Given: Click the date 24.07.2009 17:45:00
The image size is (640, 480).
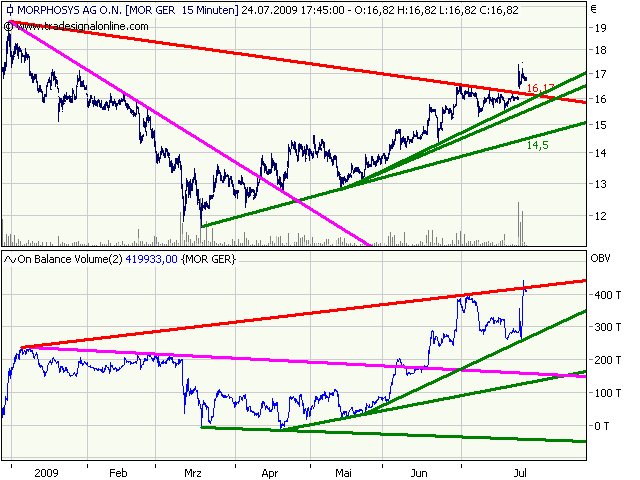Looking at the screenshot, I should coord(293,10).
